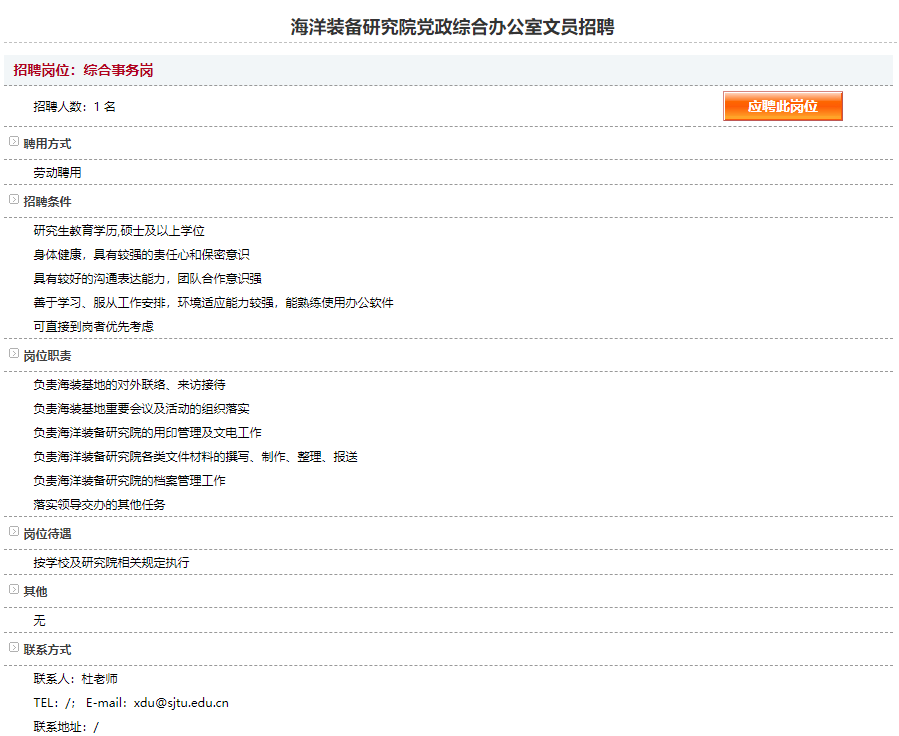Click the line about 各类文件材料的撰写、制作、整理、报送
899x736 pixels.
pos(196,457)
